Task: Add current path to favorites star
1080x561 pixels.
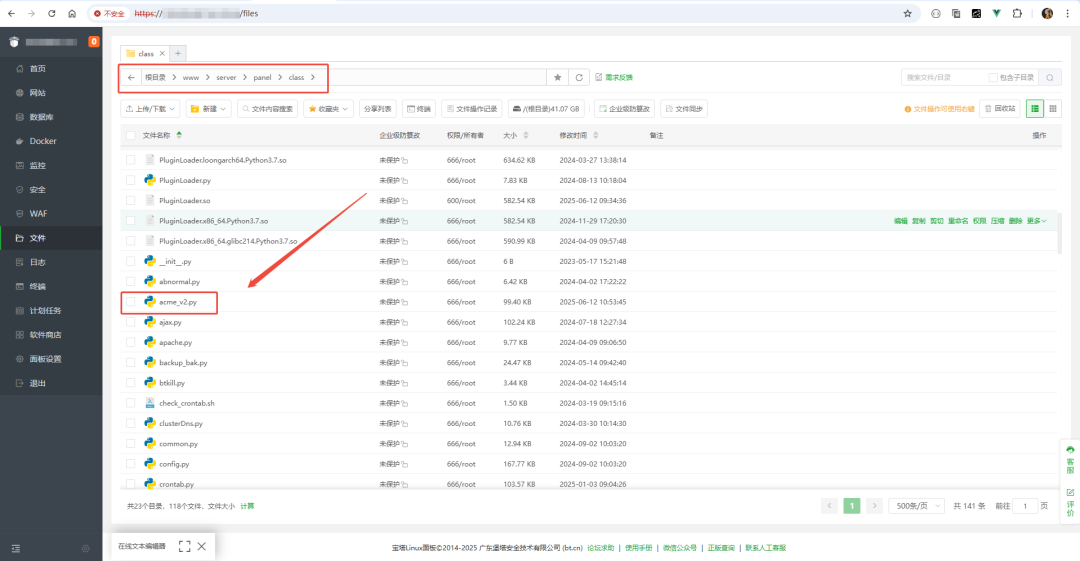Action: click(557, 77)
